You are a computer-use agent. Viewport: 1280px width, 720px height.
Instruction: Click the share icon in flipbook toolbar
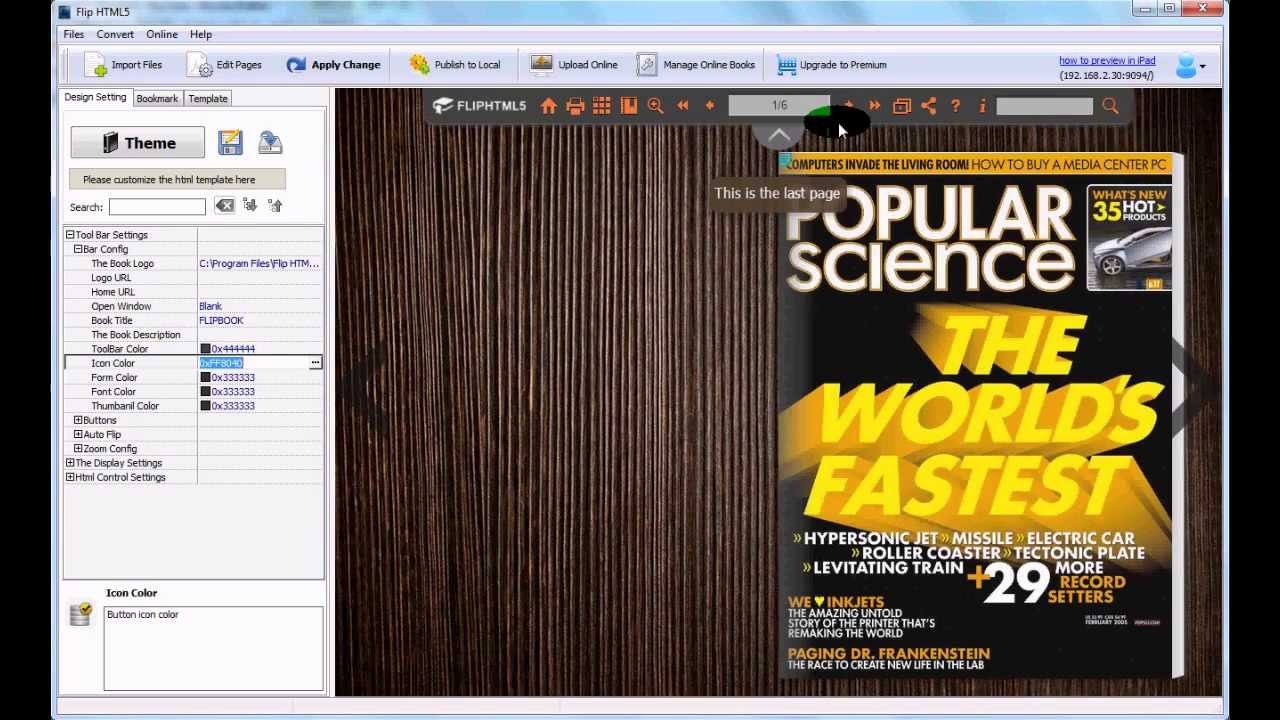tap(929, 106)
